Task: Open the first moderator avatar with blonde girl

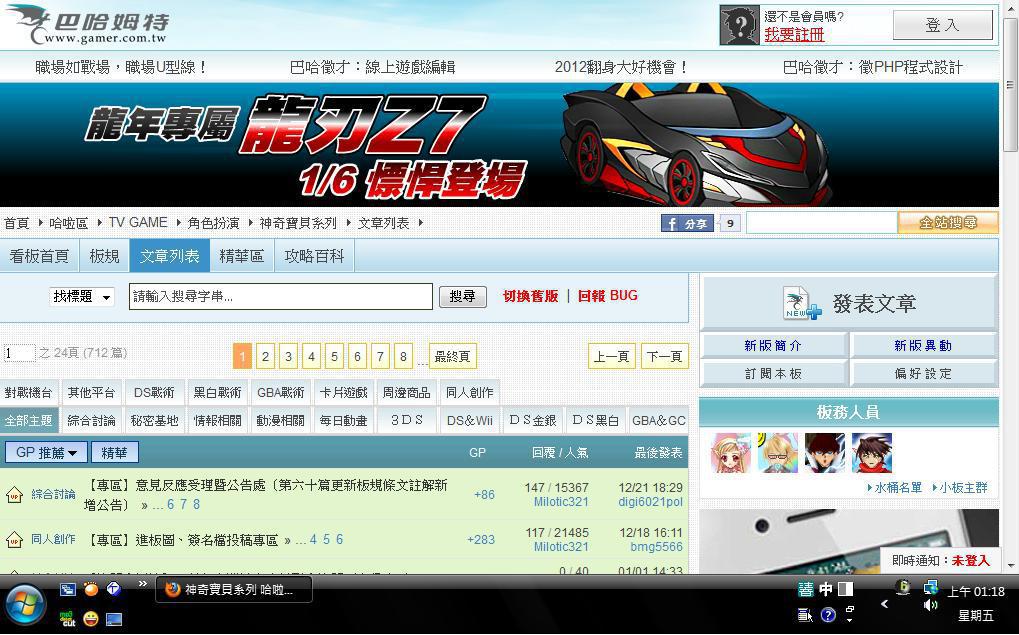Action: pyautogui.click(x=731, y=453)
